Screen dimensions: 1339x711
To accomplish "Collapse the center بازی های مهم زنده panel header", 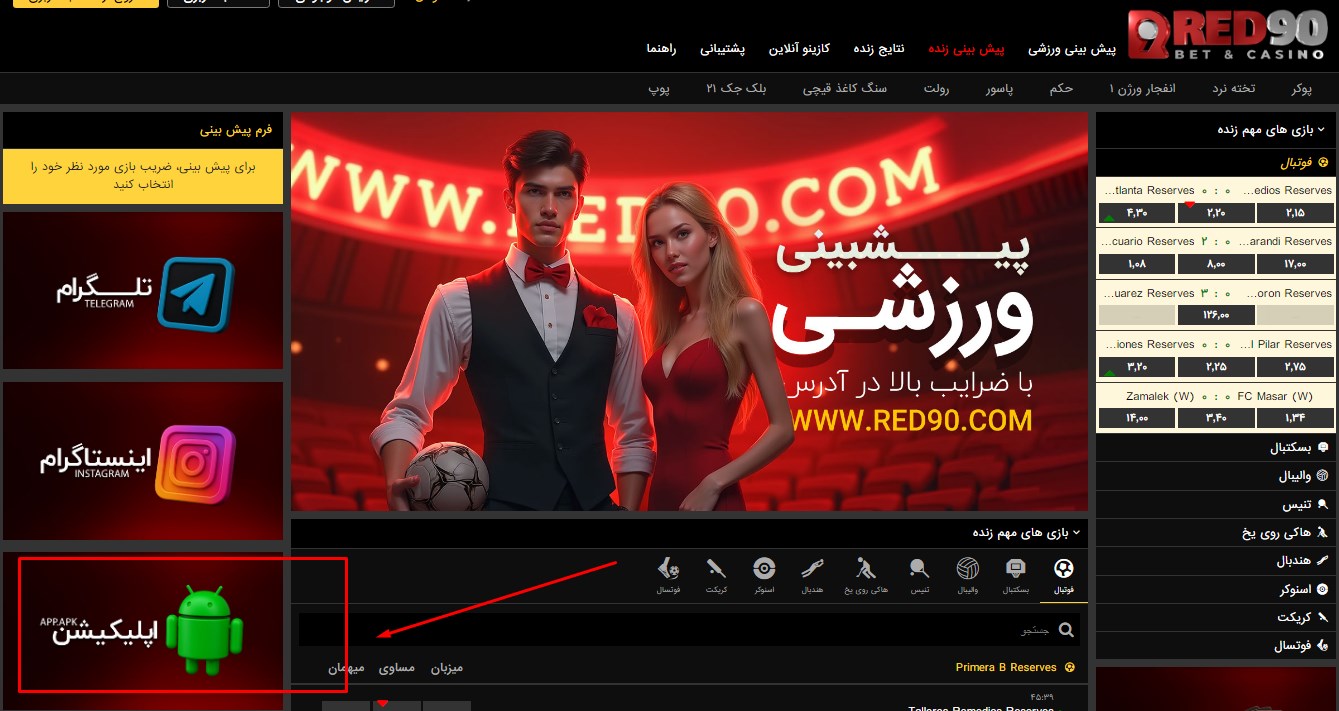I will pos(689,533).
